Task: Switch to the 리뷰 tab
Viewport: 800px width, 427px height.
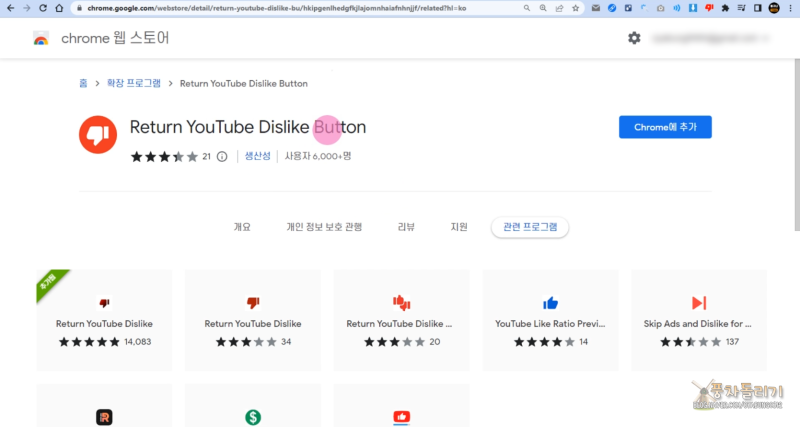Action: [x=406, y=227]
